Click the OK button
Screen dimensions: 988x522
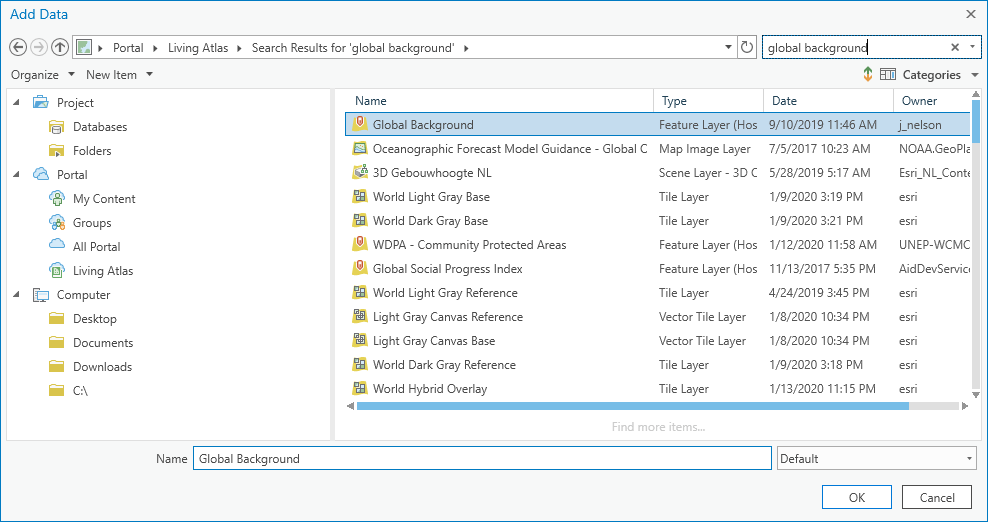pyautogui.click(x=856, y=497)
